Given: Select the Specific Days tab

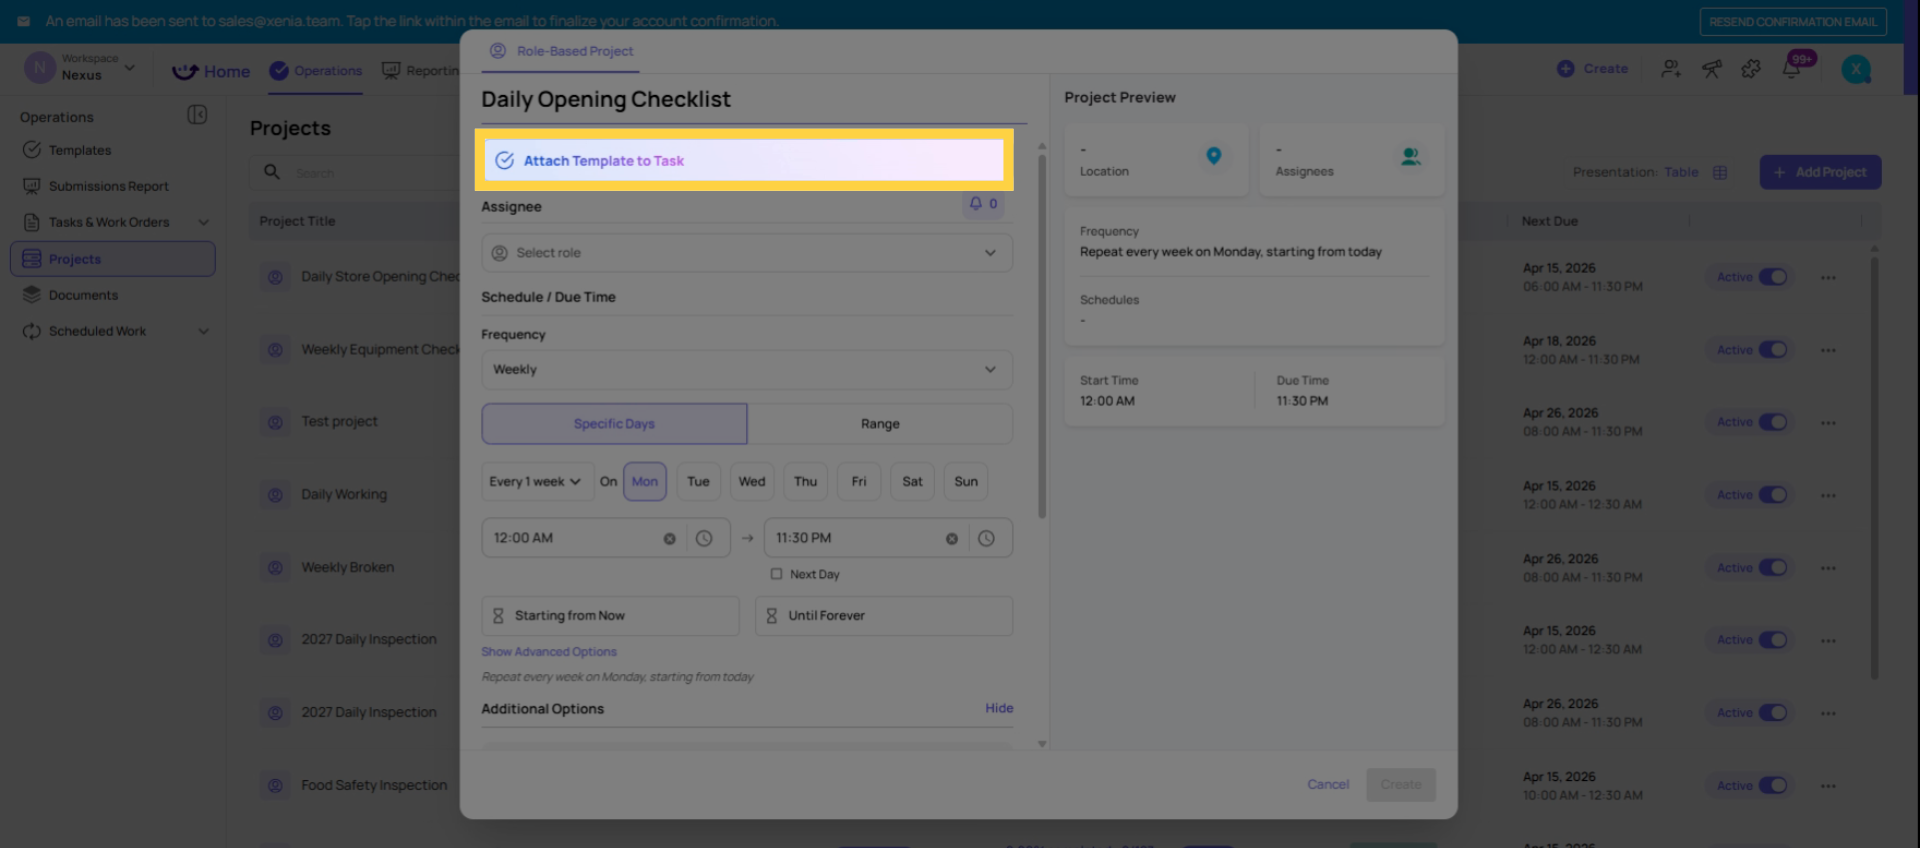Looking at the screenshot, I should (614, 424).
